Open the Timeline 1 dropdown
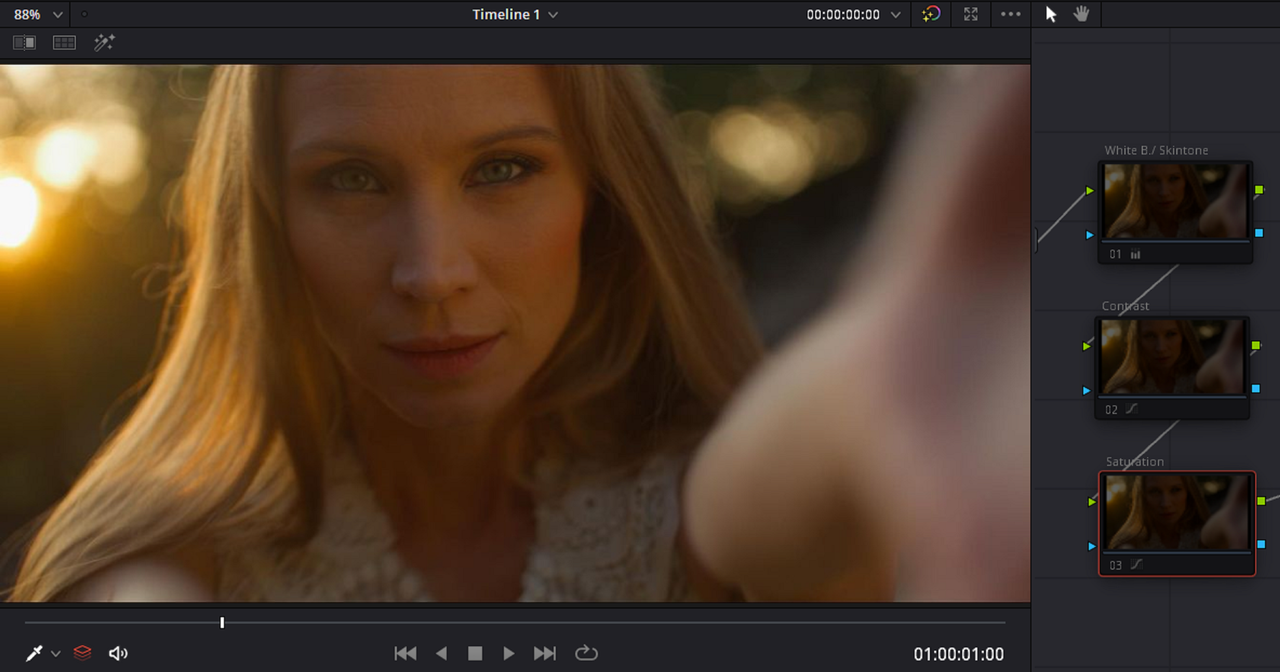 [515, 15]
